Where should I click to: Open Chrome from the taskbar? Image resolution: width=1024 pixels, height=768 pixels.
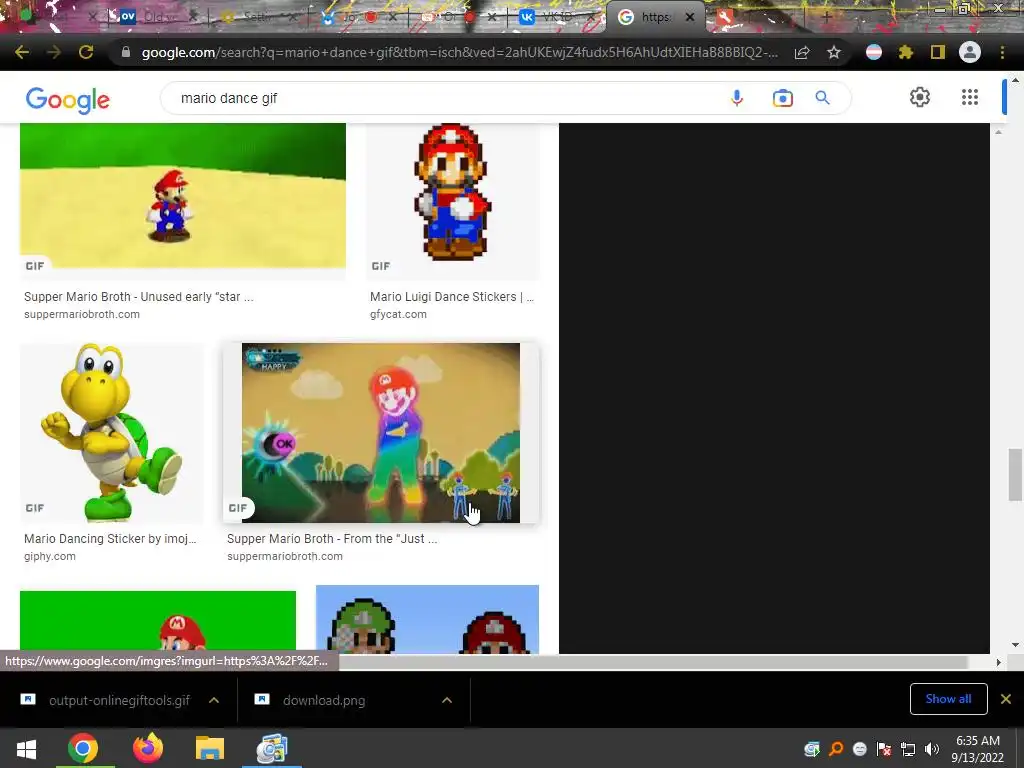coord(83,748)
